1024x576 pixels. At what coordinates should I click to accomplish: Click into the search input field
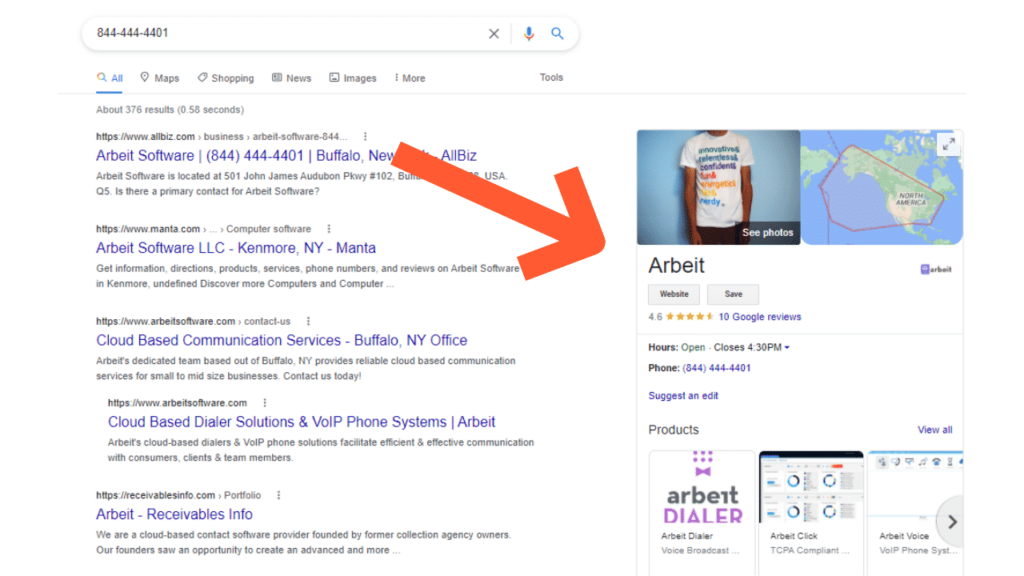click(280, 33)
